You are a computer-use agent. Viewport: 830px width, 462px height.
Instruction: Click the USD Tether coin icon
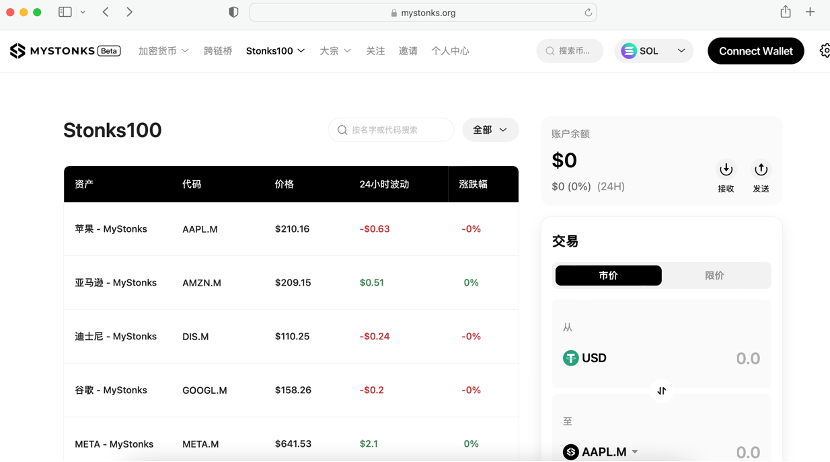571,358
